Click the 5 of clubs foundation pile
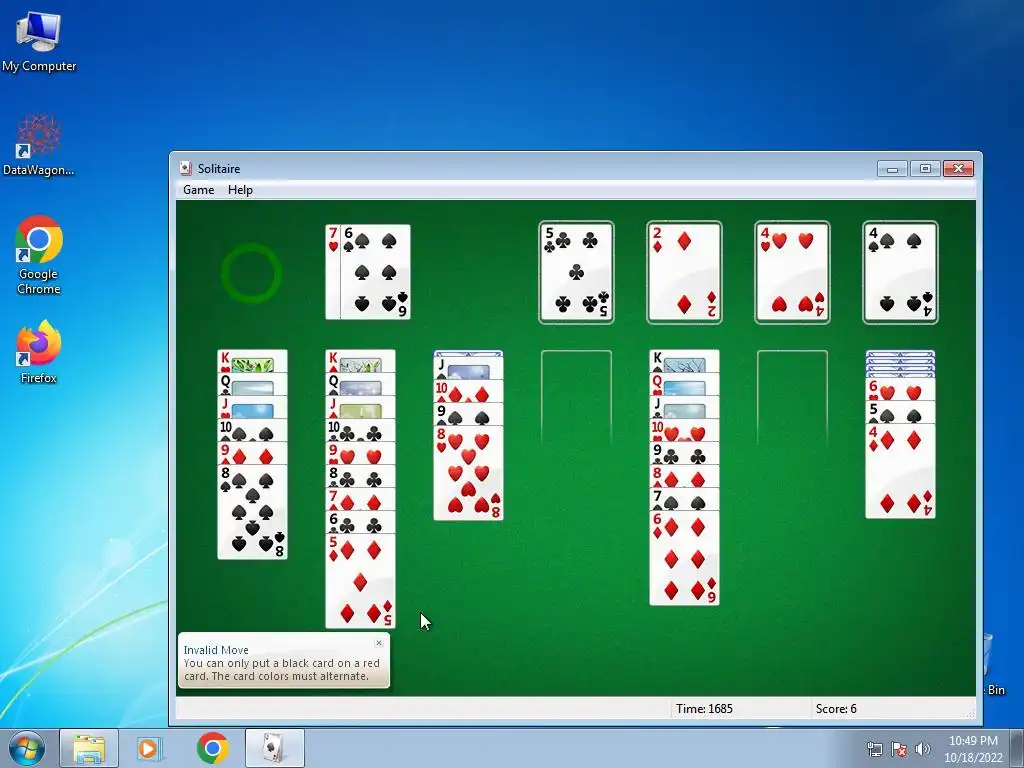Image resolution: width=1024 pixels, height=768 pixels. click(576, 272)
